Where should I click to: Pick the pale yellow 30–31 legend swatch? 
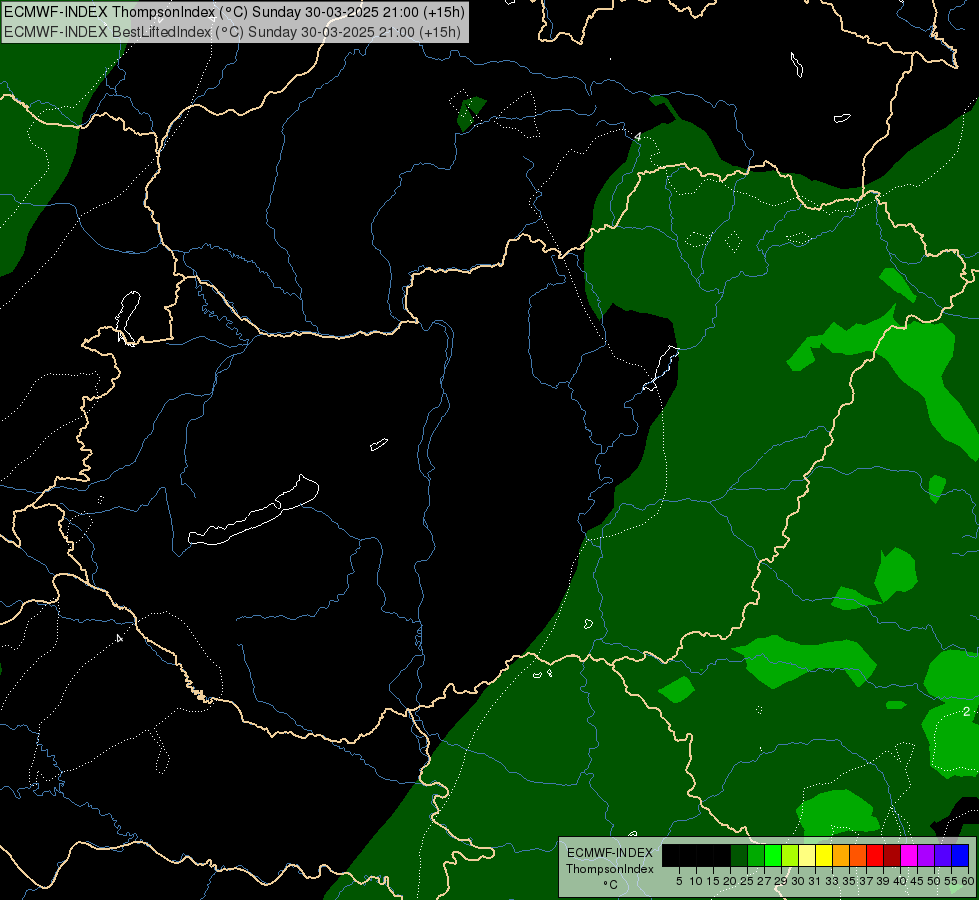(x=807, y=855)
